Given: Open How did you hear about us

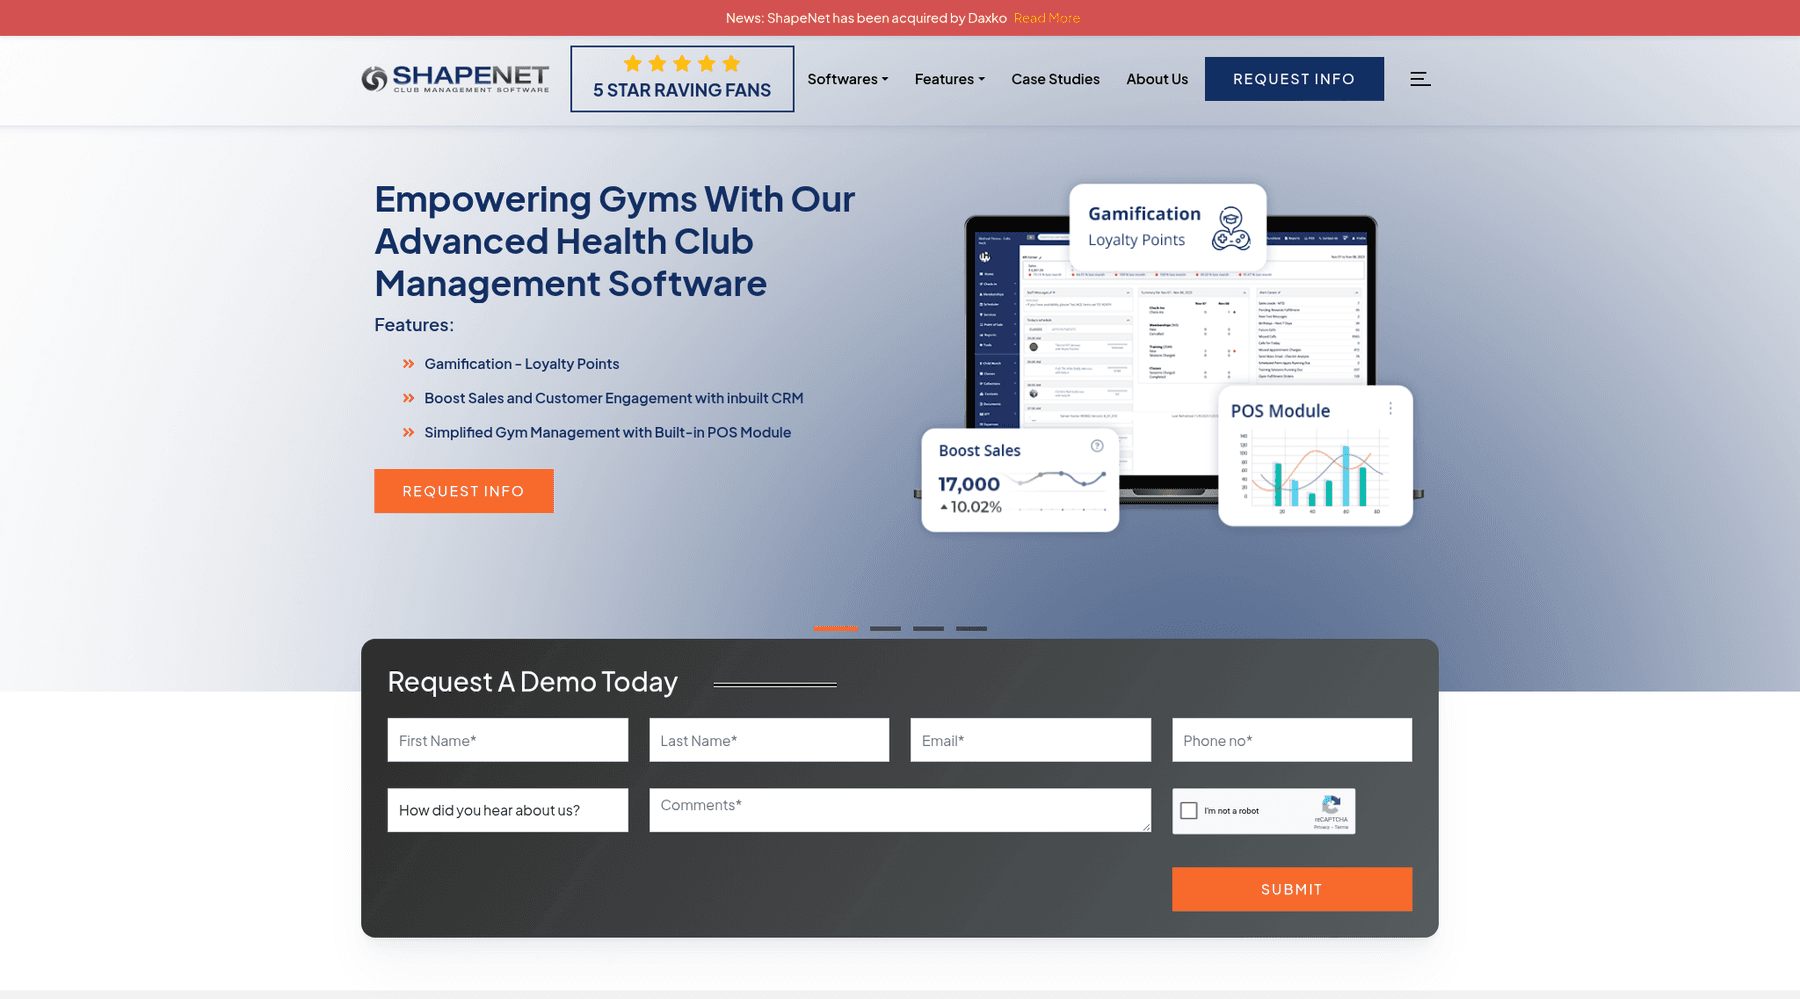Looking at the screenshot, I should point(508,810).
